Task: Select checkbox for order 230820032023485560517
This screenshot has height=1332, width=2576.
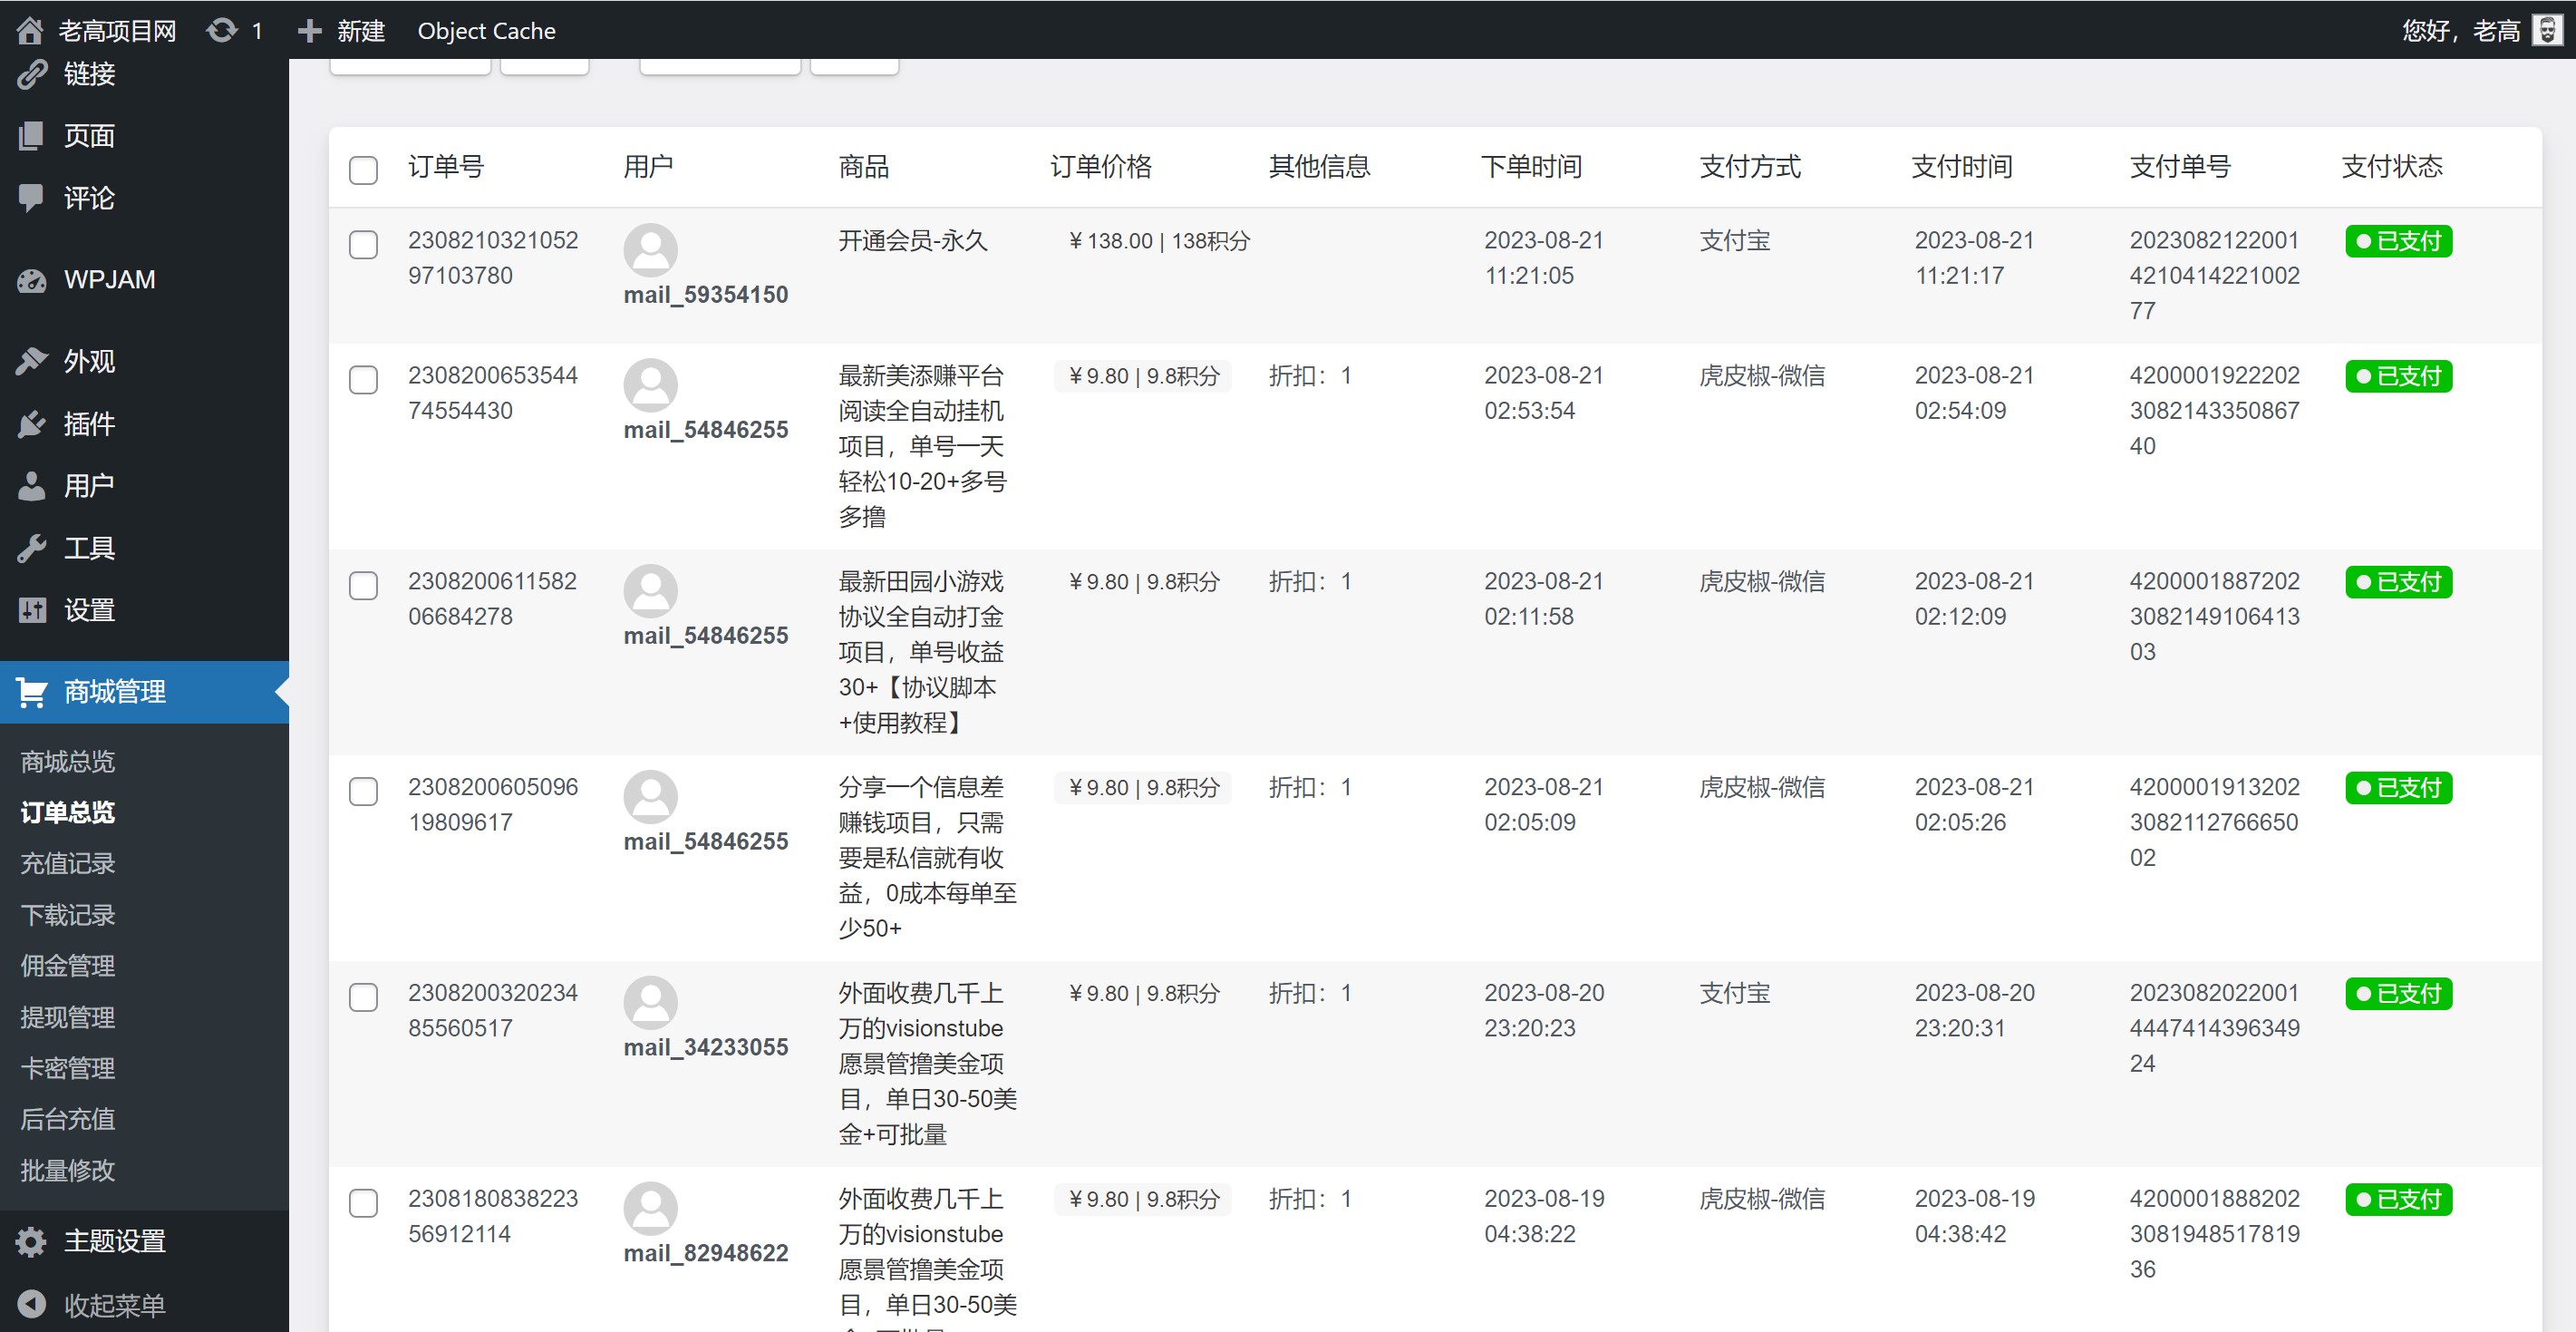Action: tap(363, 997)
